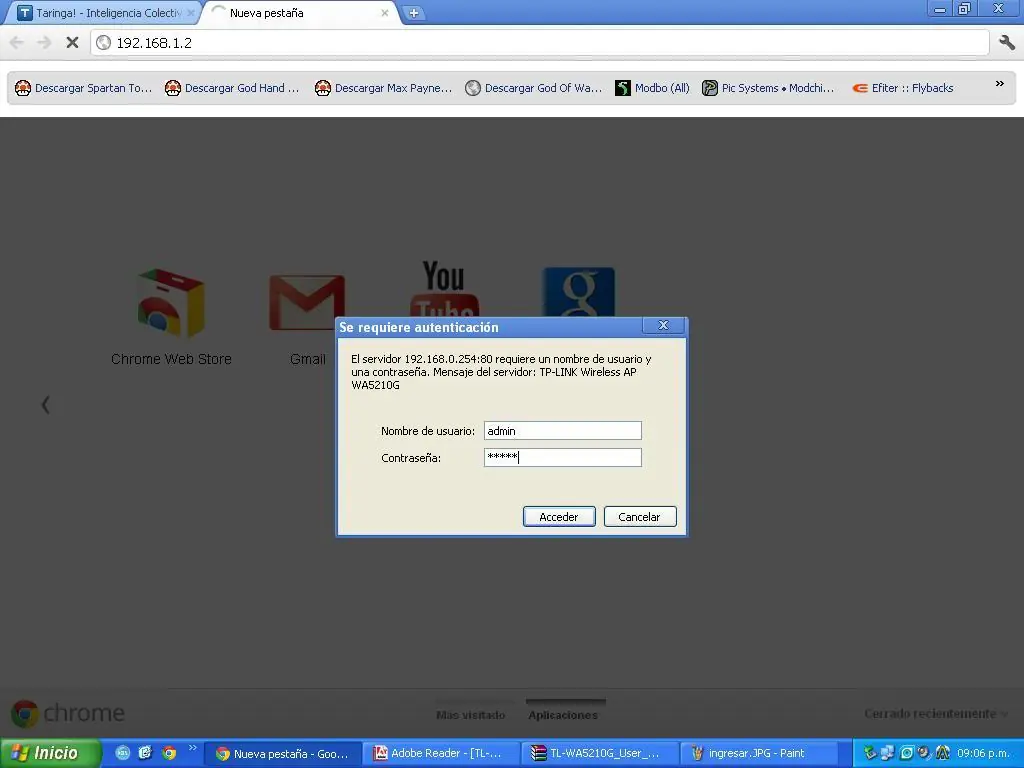1024x768 pixels.
Task: Open TL-WA5210G_User taskbar item
Action: [x=599, y=754]
